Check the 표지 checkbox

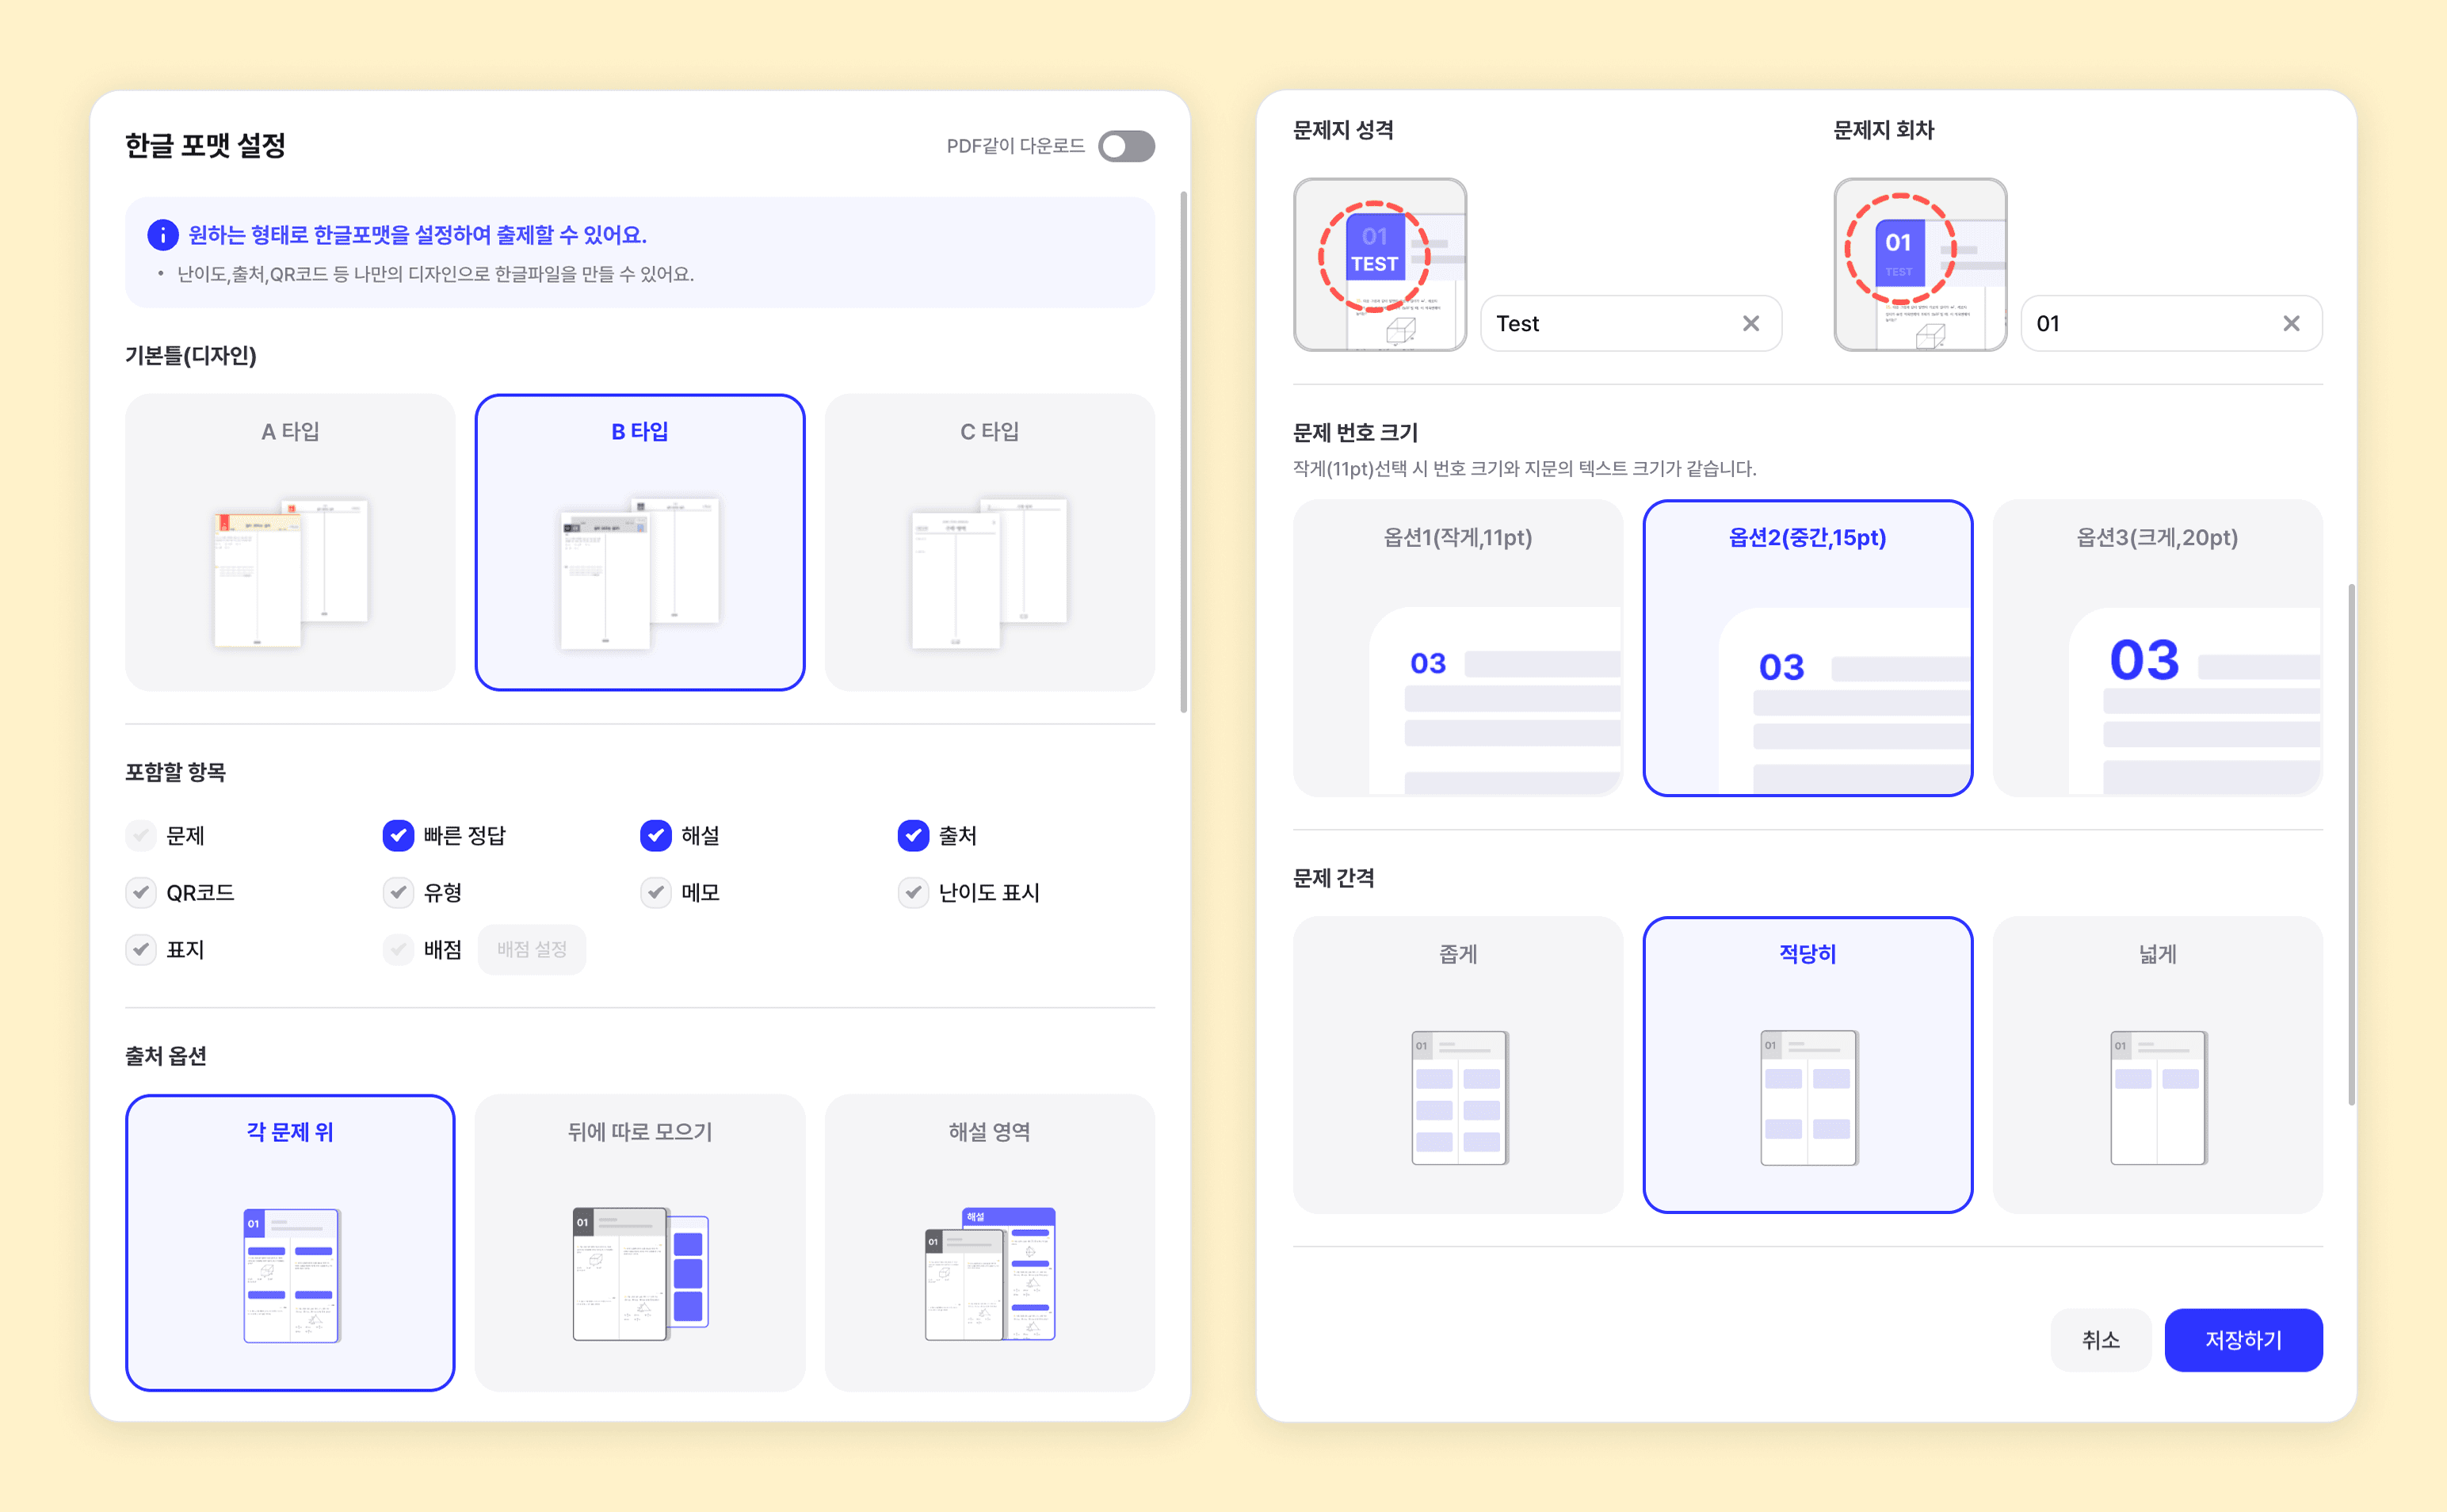click(x=141, y=949)
